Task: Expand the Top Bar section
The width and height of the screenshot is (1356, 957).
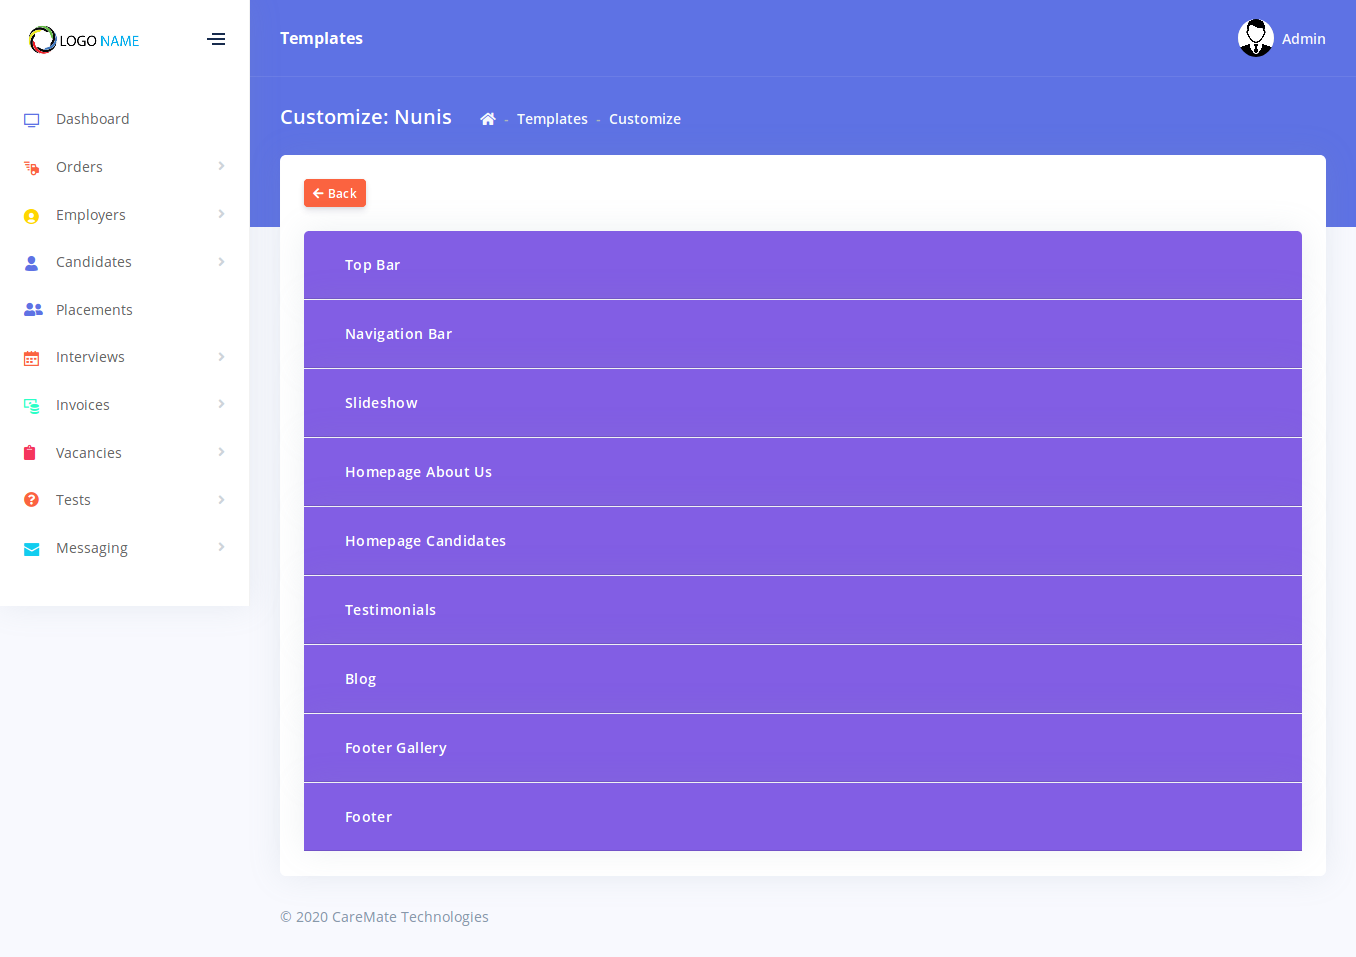Action: (802, 265)
